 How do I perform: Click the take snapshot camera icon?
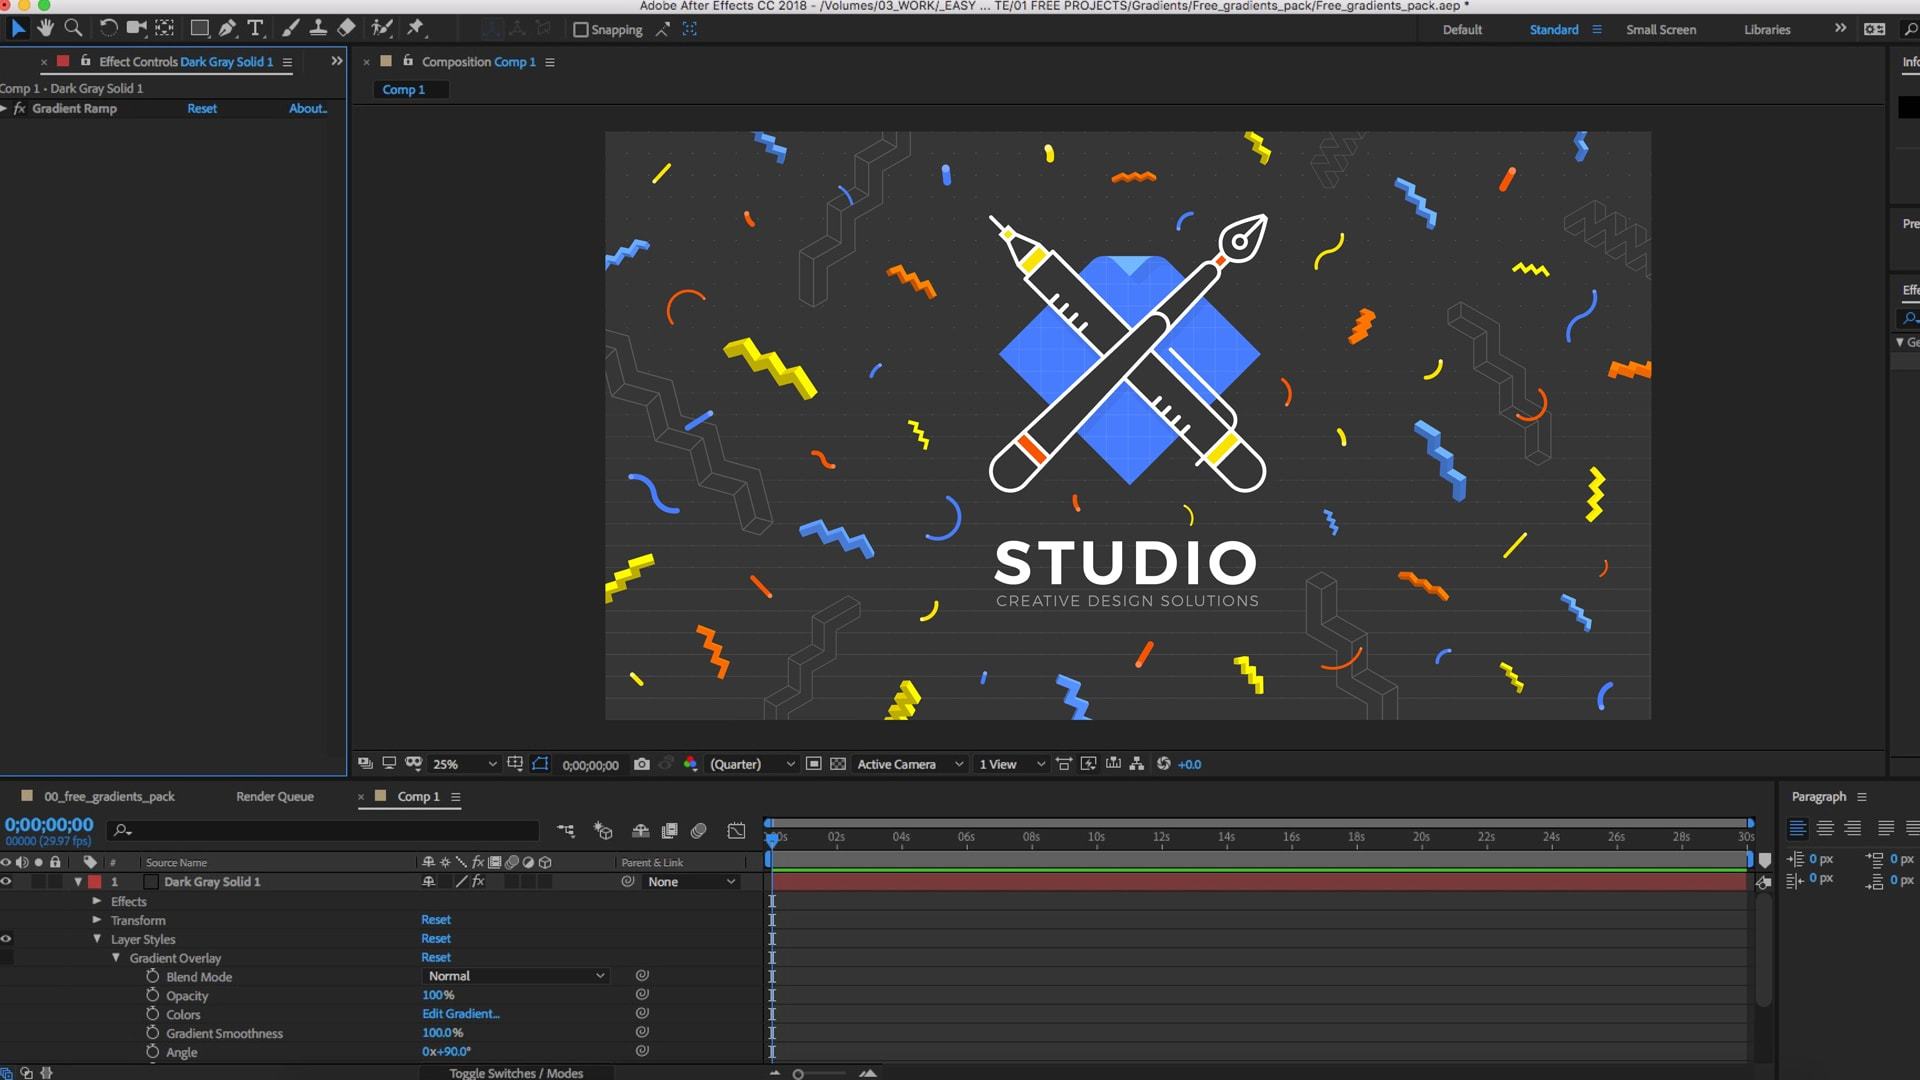(x=642, y=764)
